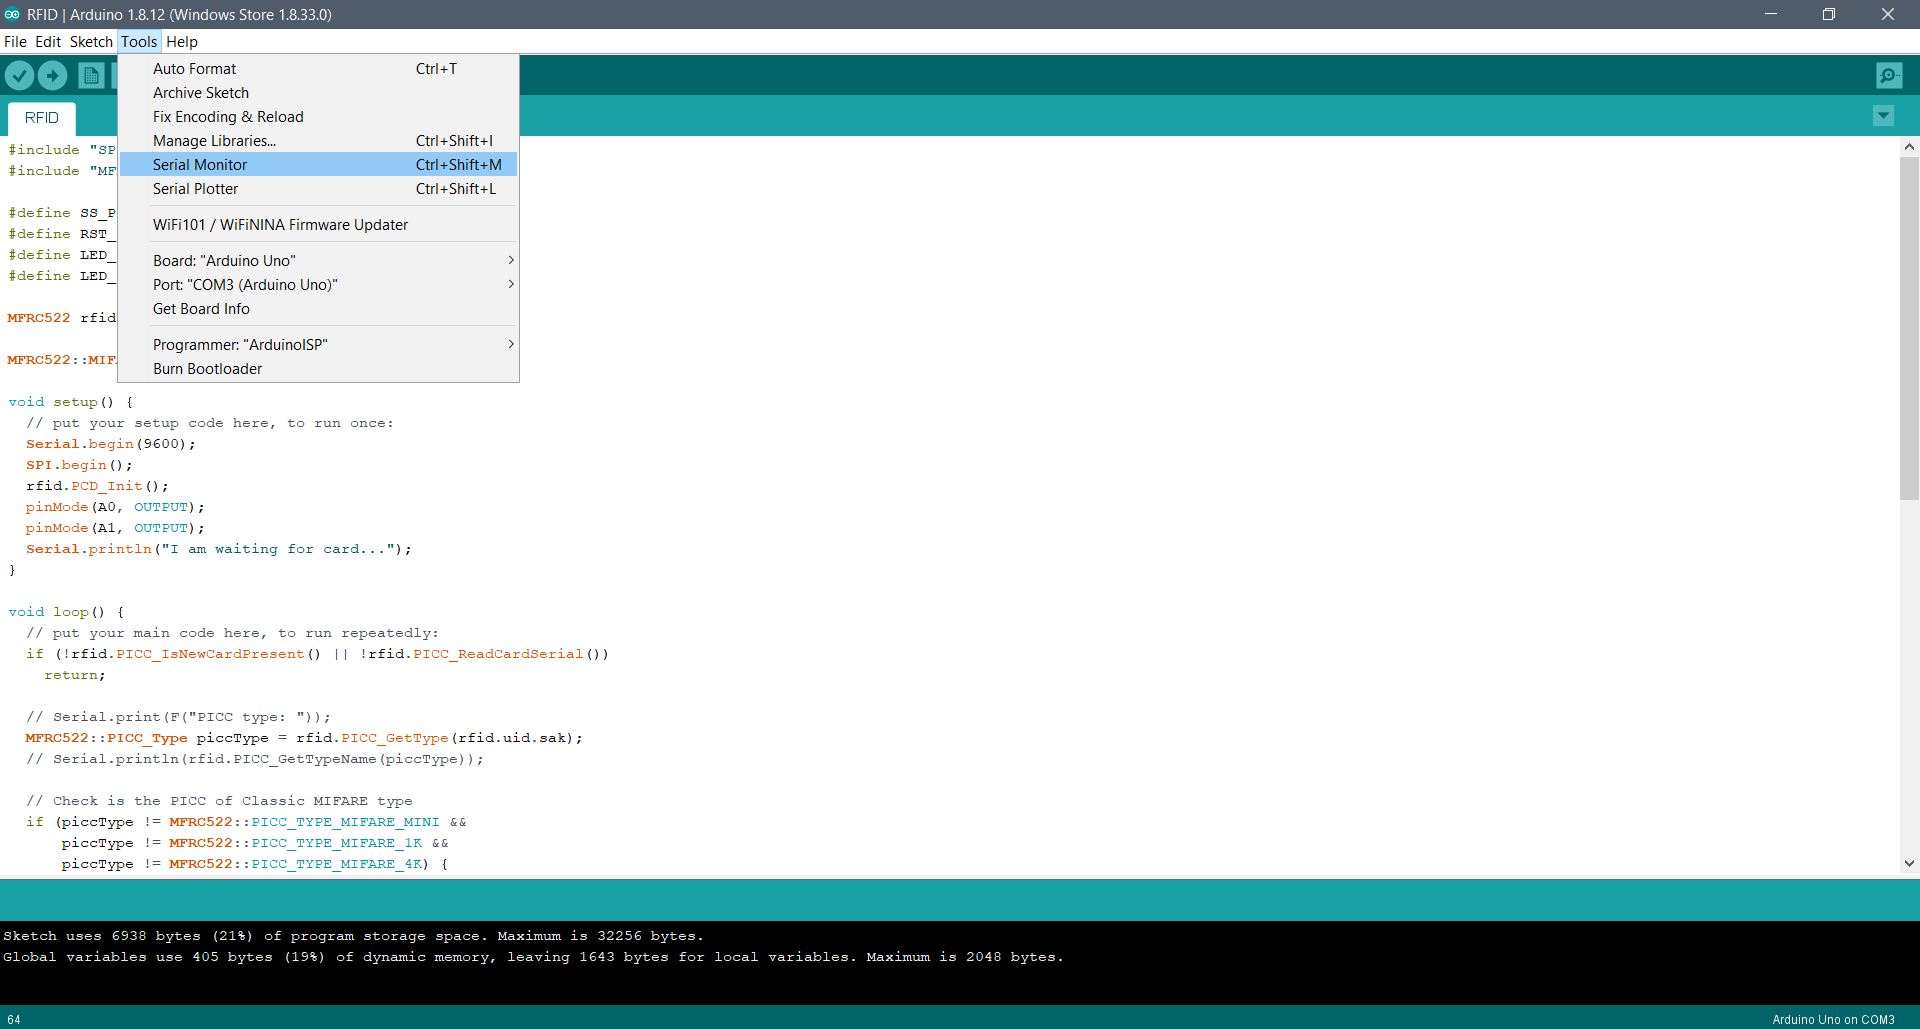Click the editor scroll down arrow
This screenshot has height=1029, width=1920.
1909,863
